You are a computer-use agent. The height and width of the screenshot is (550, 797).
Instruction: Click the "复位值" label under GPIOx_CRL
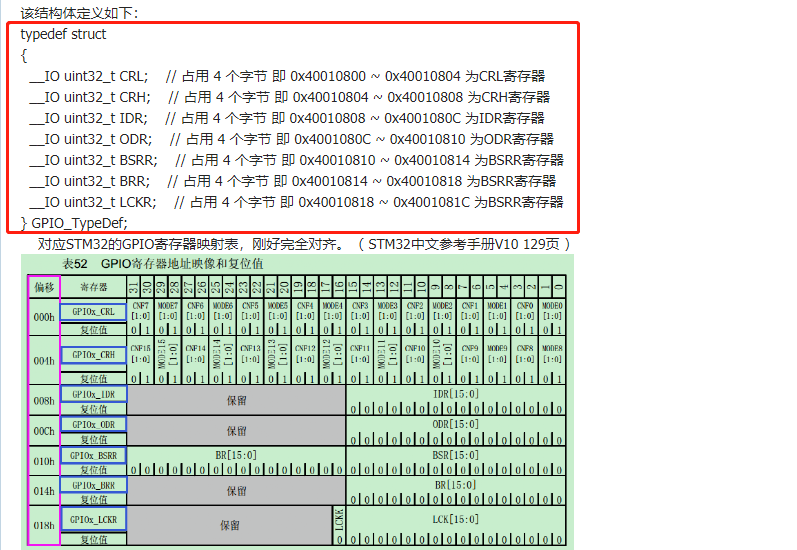tap(94, 330)
